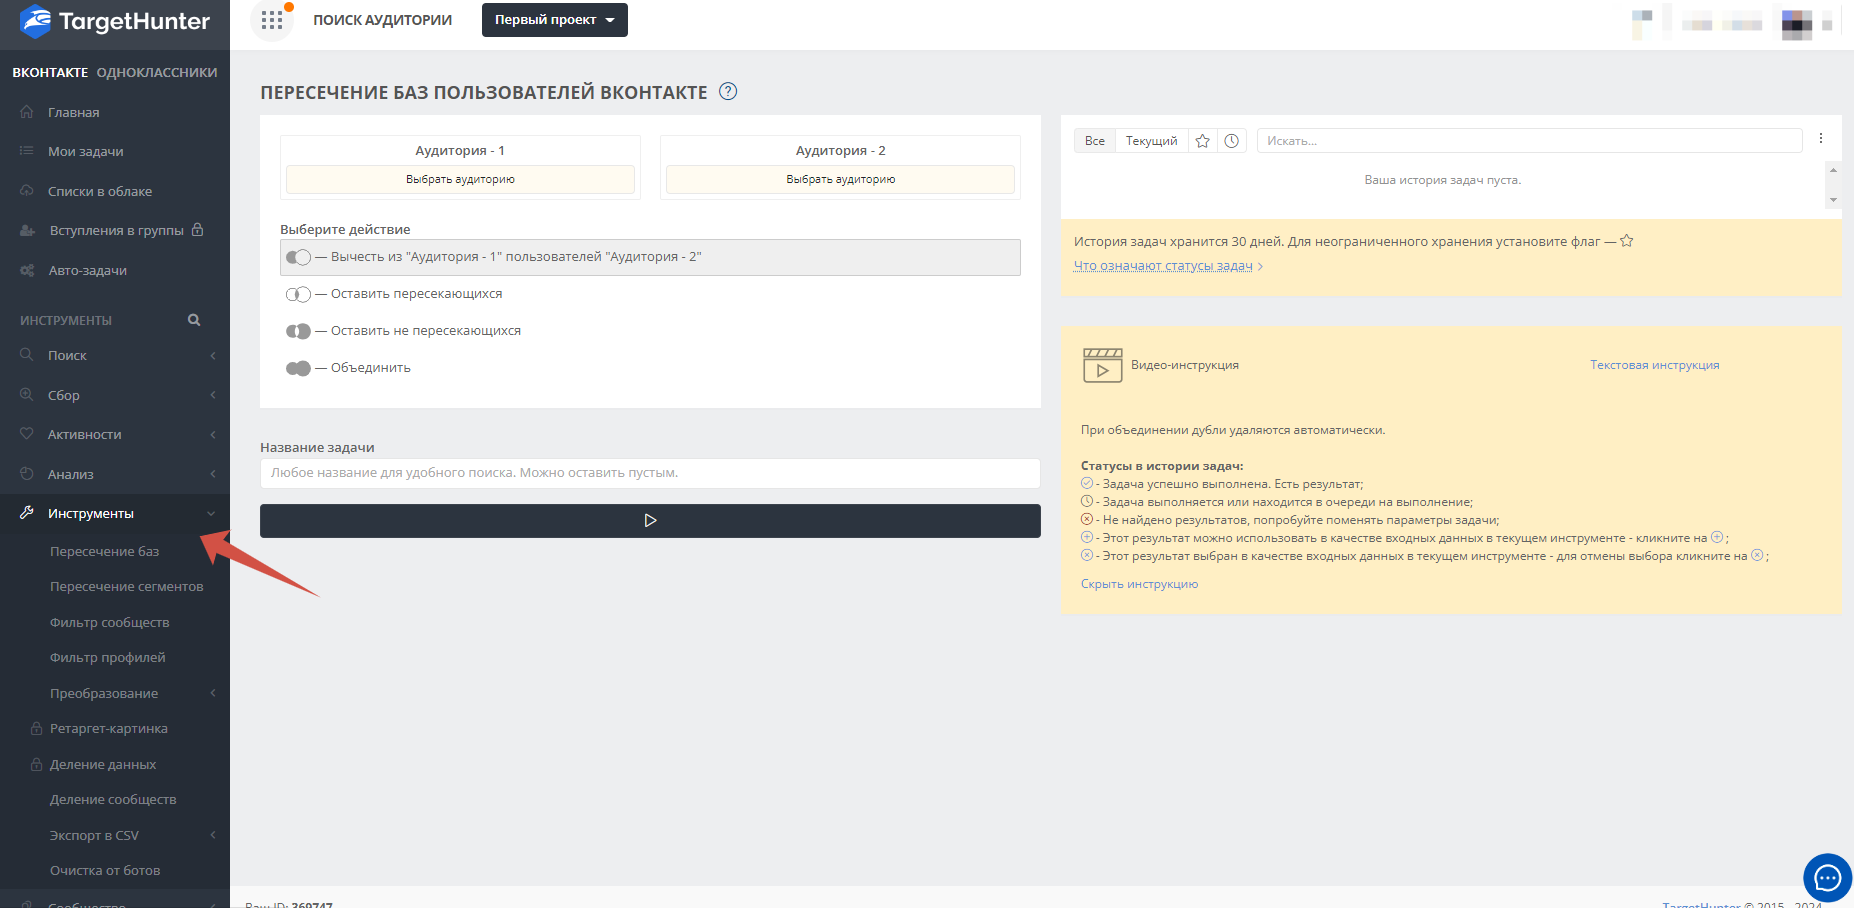Image resolution: width=1854 pixels, height=908 pixels.
Task: Click the history panel scrollbar down arrow
Action: tap(1833, 200)
